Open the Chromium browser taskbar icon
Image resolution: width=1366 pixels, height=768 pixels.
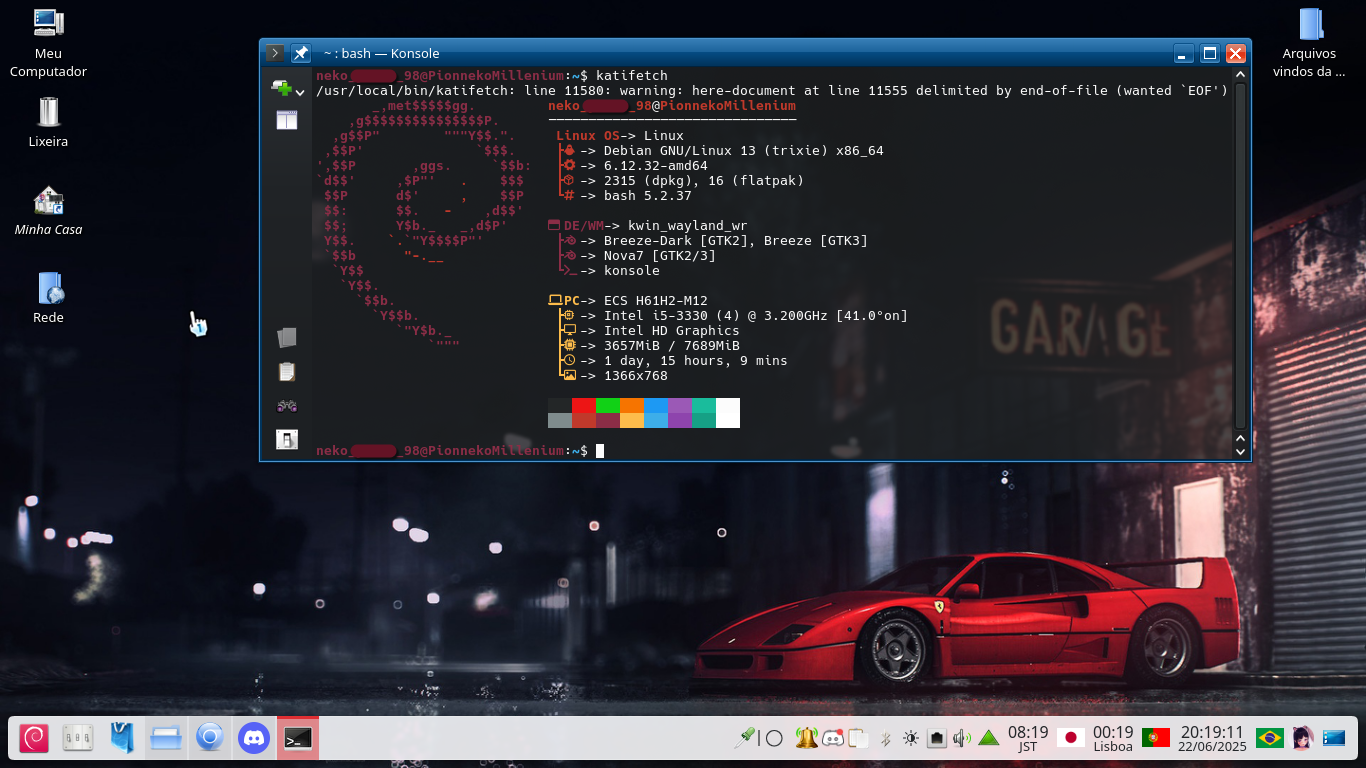pyautogui.click(x=209, y=738)
